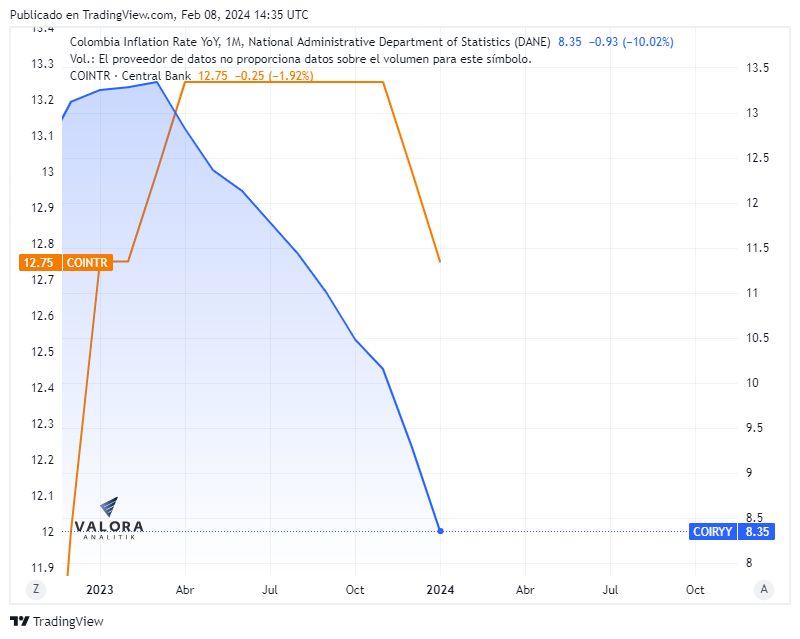Click the blue COIRYY price label
This screenshot has height=639, width=800.
point(713,531)
